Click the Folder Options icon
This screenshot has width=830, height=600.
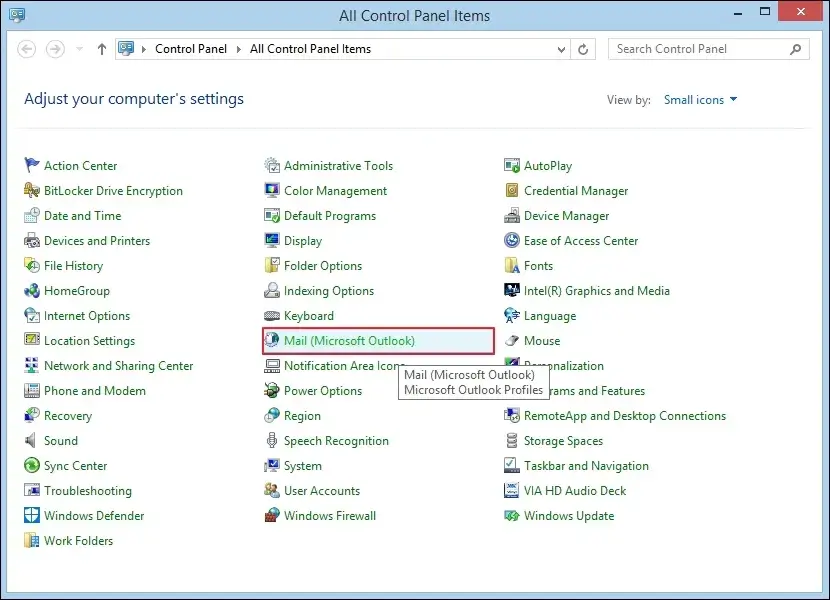click(x=272, y=265)
